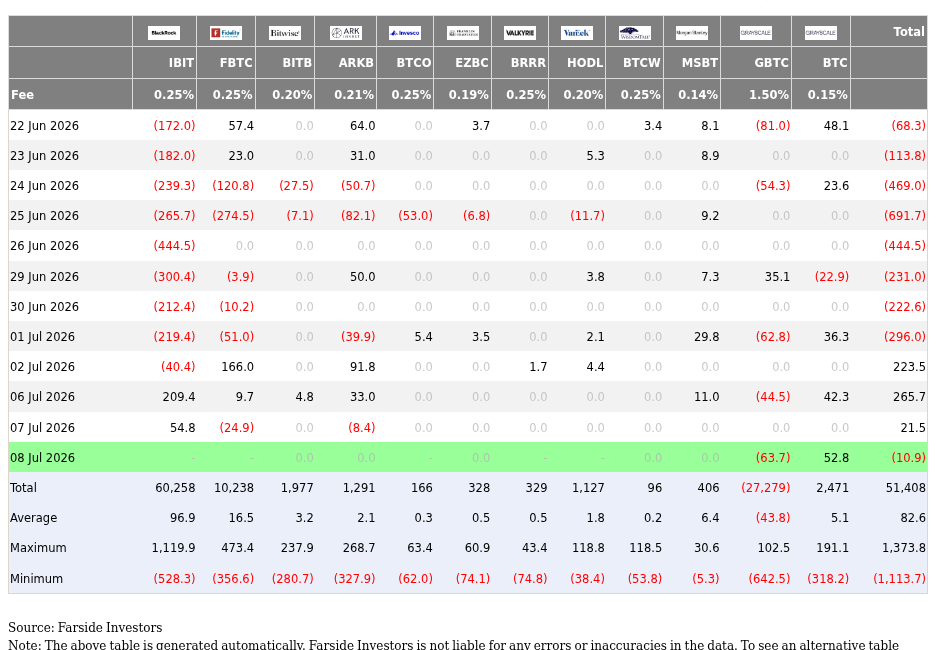Screen dimensions: 944x650
Task: Click the Invesco logo above BTCO
Action: coord(405,32)
